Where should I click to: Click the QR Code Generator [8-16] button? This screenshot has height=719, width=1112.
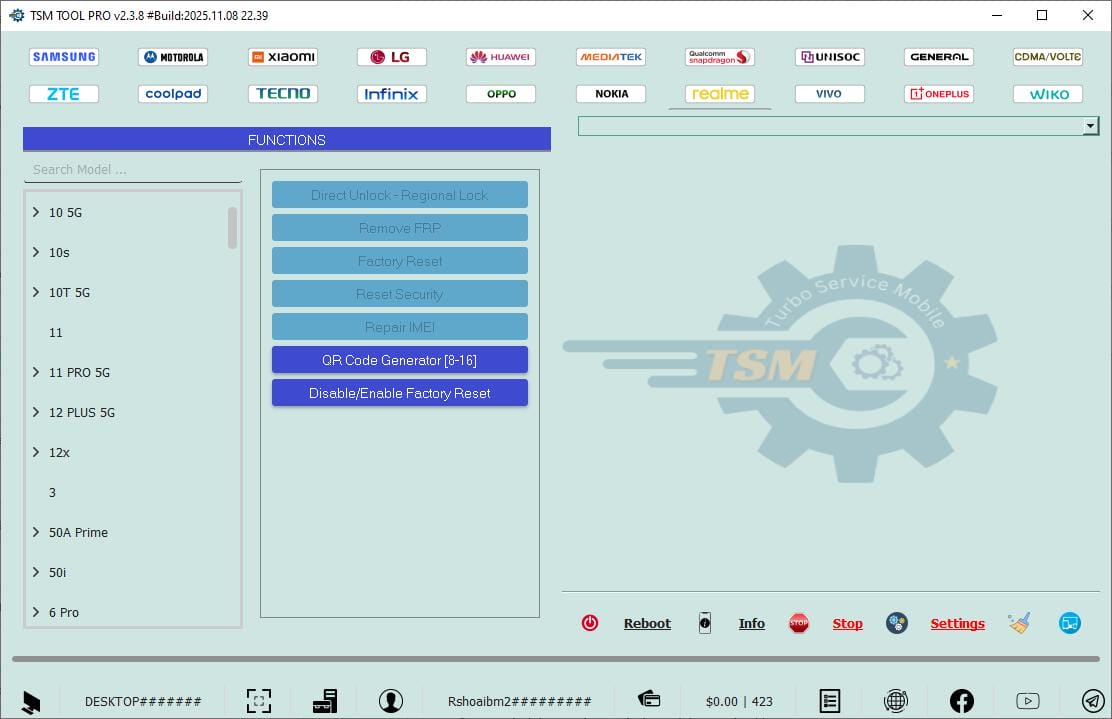coord(399,359)
